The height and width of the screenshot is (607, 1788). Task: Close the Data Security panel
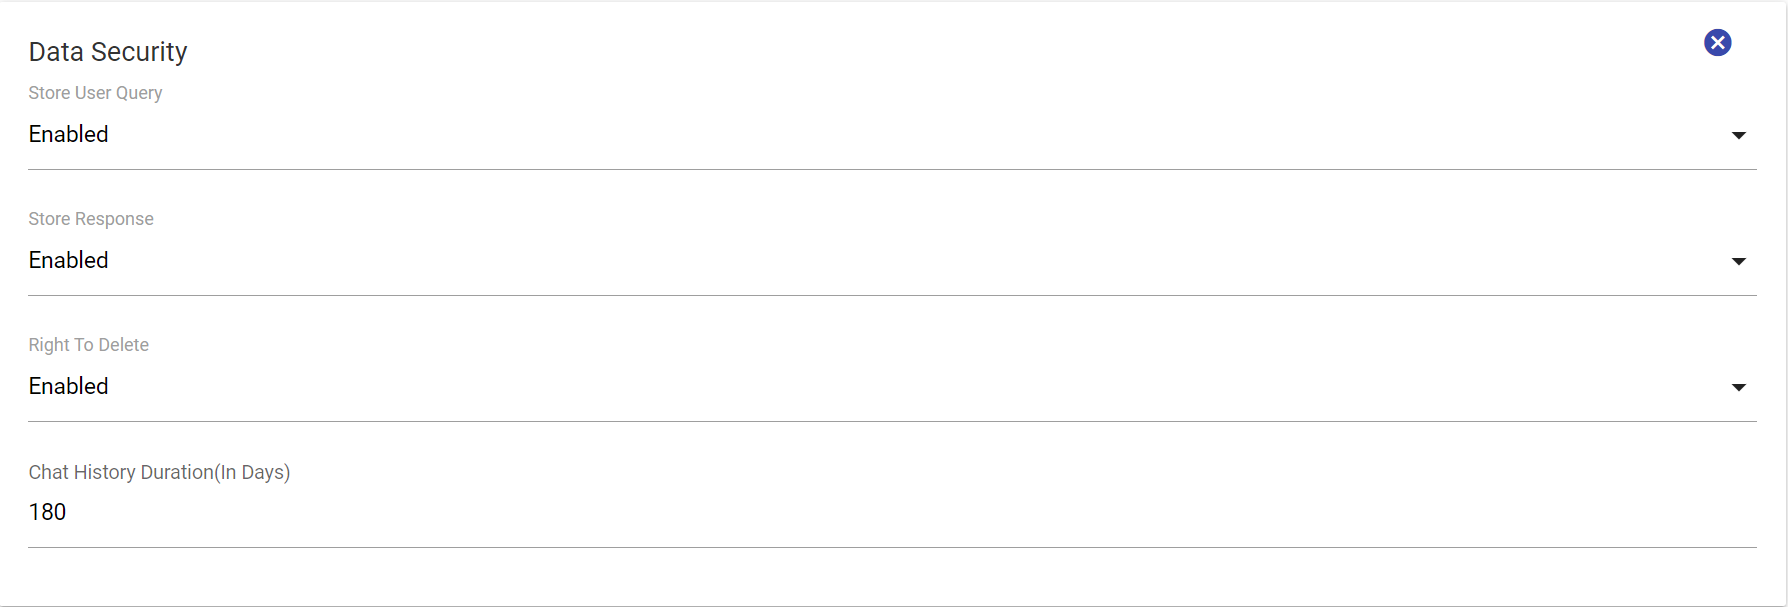[1717, 43]
